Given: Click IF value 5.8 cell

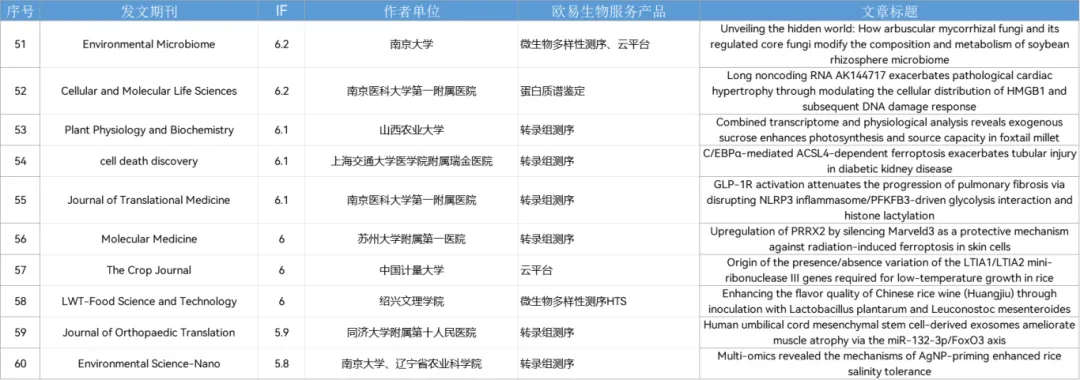Looking at the screenshot, I should [x=281, y=363].
